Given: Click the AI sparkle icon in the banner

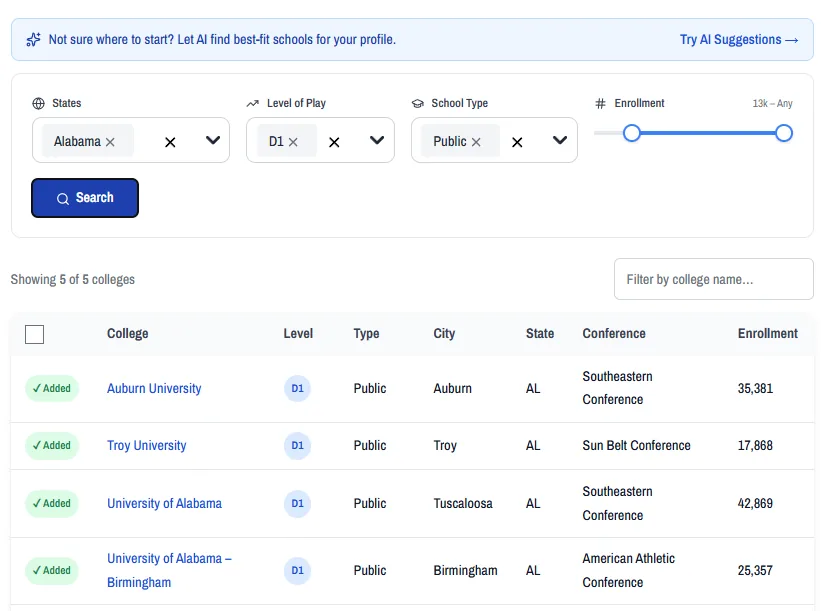Looking at the screenshot, I should click(34, 40).
